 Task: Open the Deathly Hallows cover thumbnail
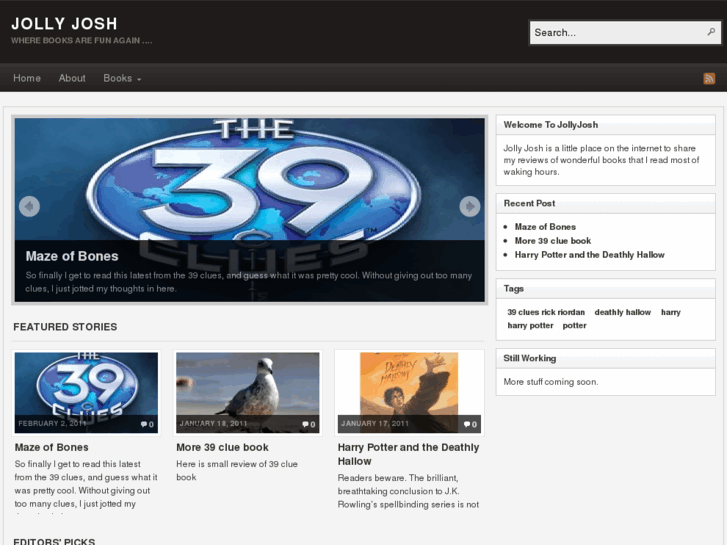(x=409, y=392)
